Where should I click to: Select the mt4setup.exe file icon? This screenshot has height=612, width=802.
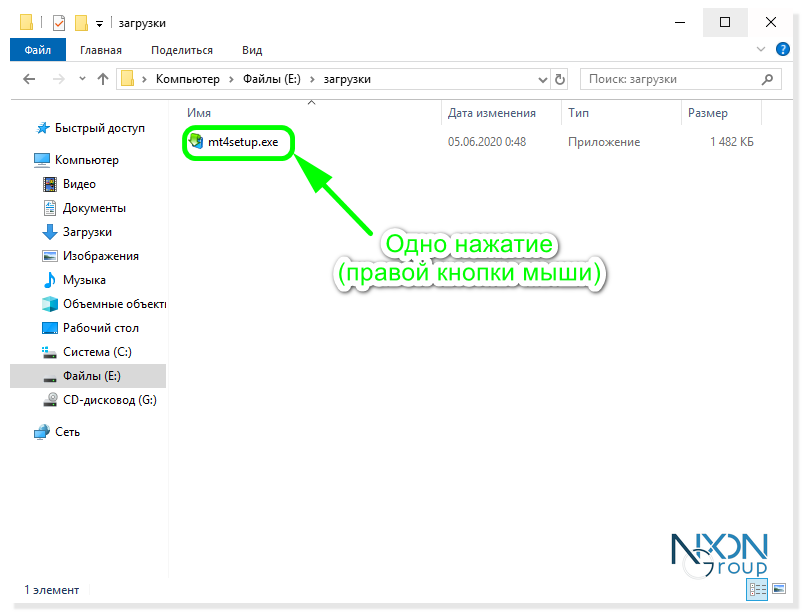pyautogui.click(x=196, y=141)
